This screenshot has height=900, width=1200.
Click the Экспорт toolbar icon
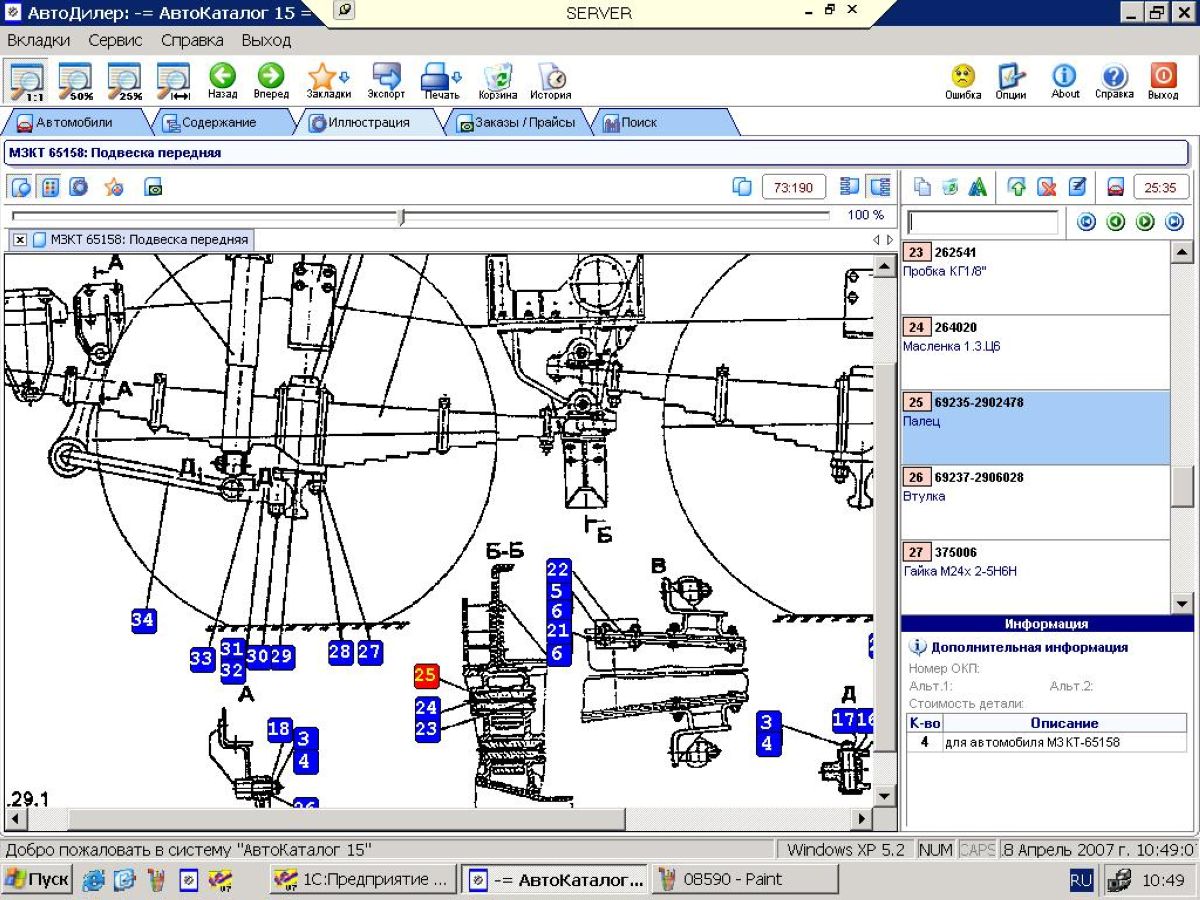click(386, 81)
